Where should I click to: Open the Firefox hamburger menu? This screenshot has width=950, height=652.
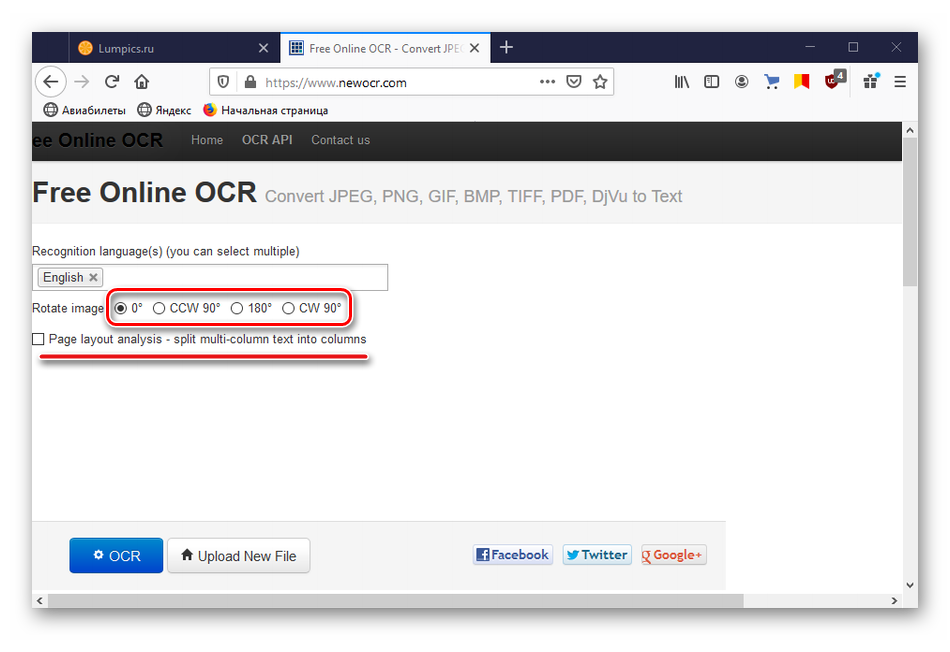tap(900, 82)
